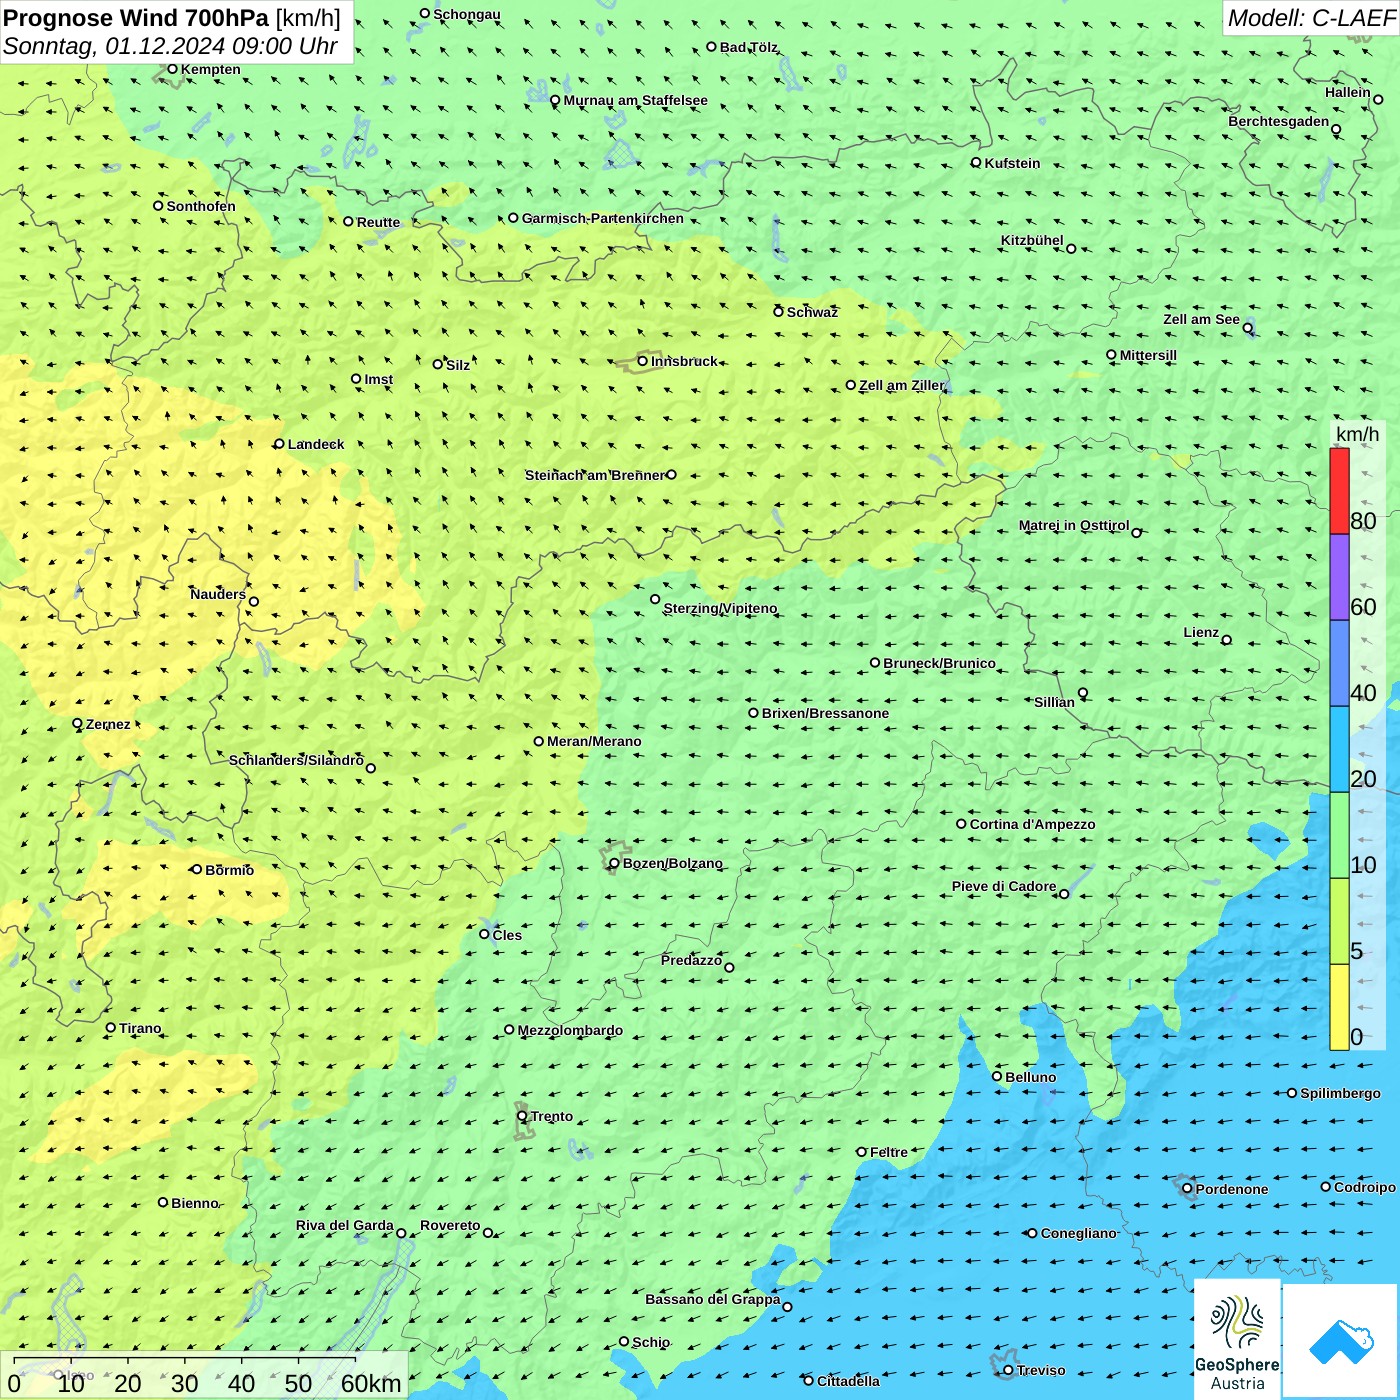1400x1400 pixels.
Task: Click the Belluno location marker
Action: pyautogui.click(x=996, y=1076)
